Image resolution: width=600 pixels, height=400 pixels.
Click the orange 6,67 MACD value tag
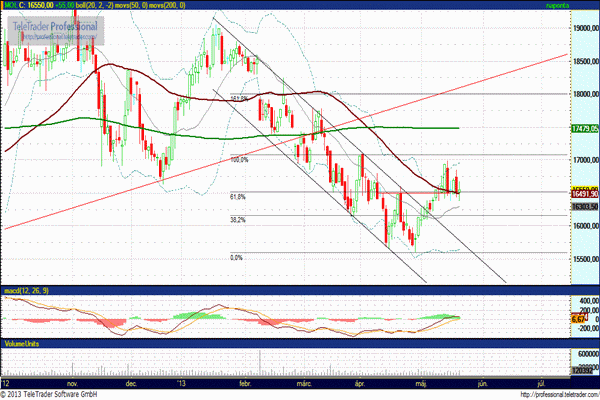578,319
